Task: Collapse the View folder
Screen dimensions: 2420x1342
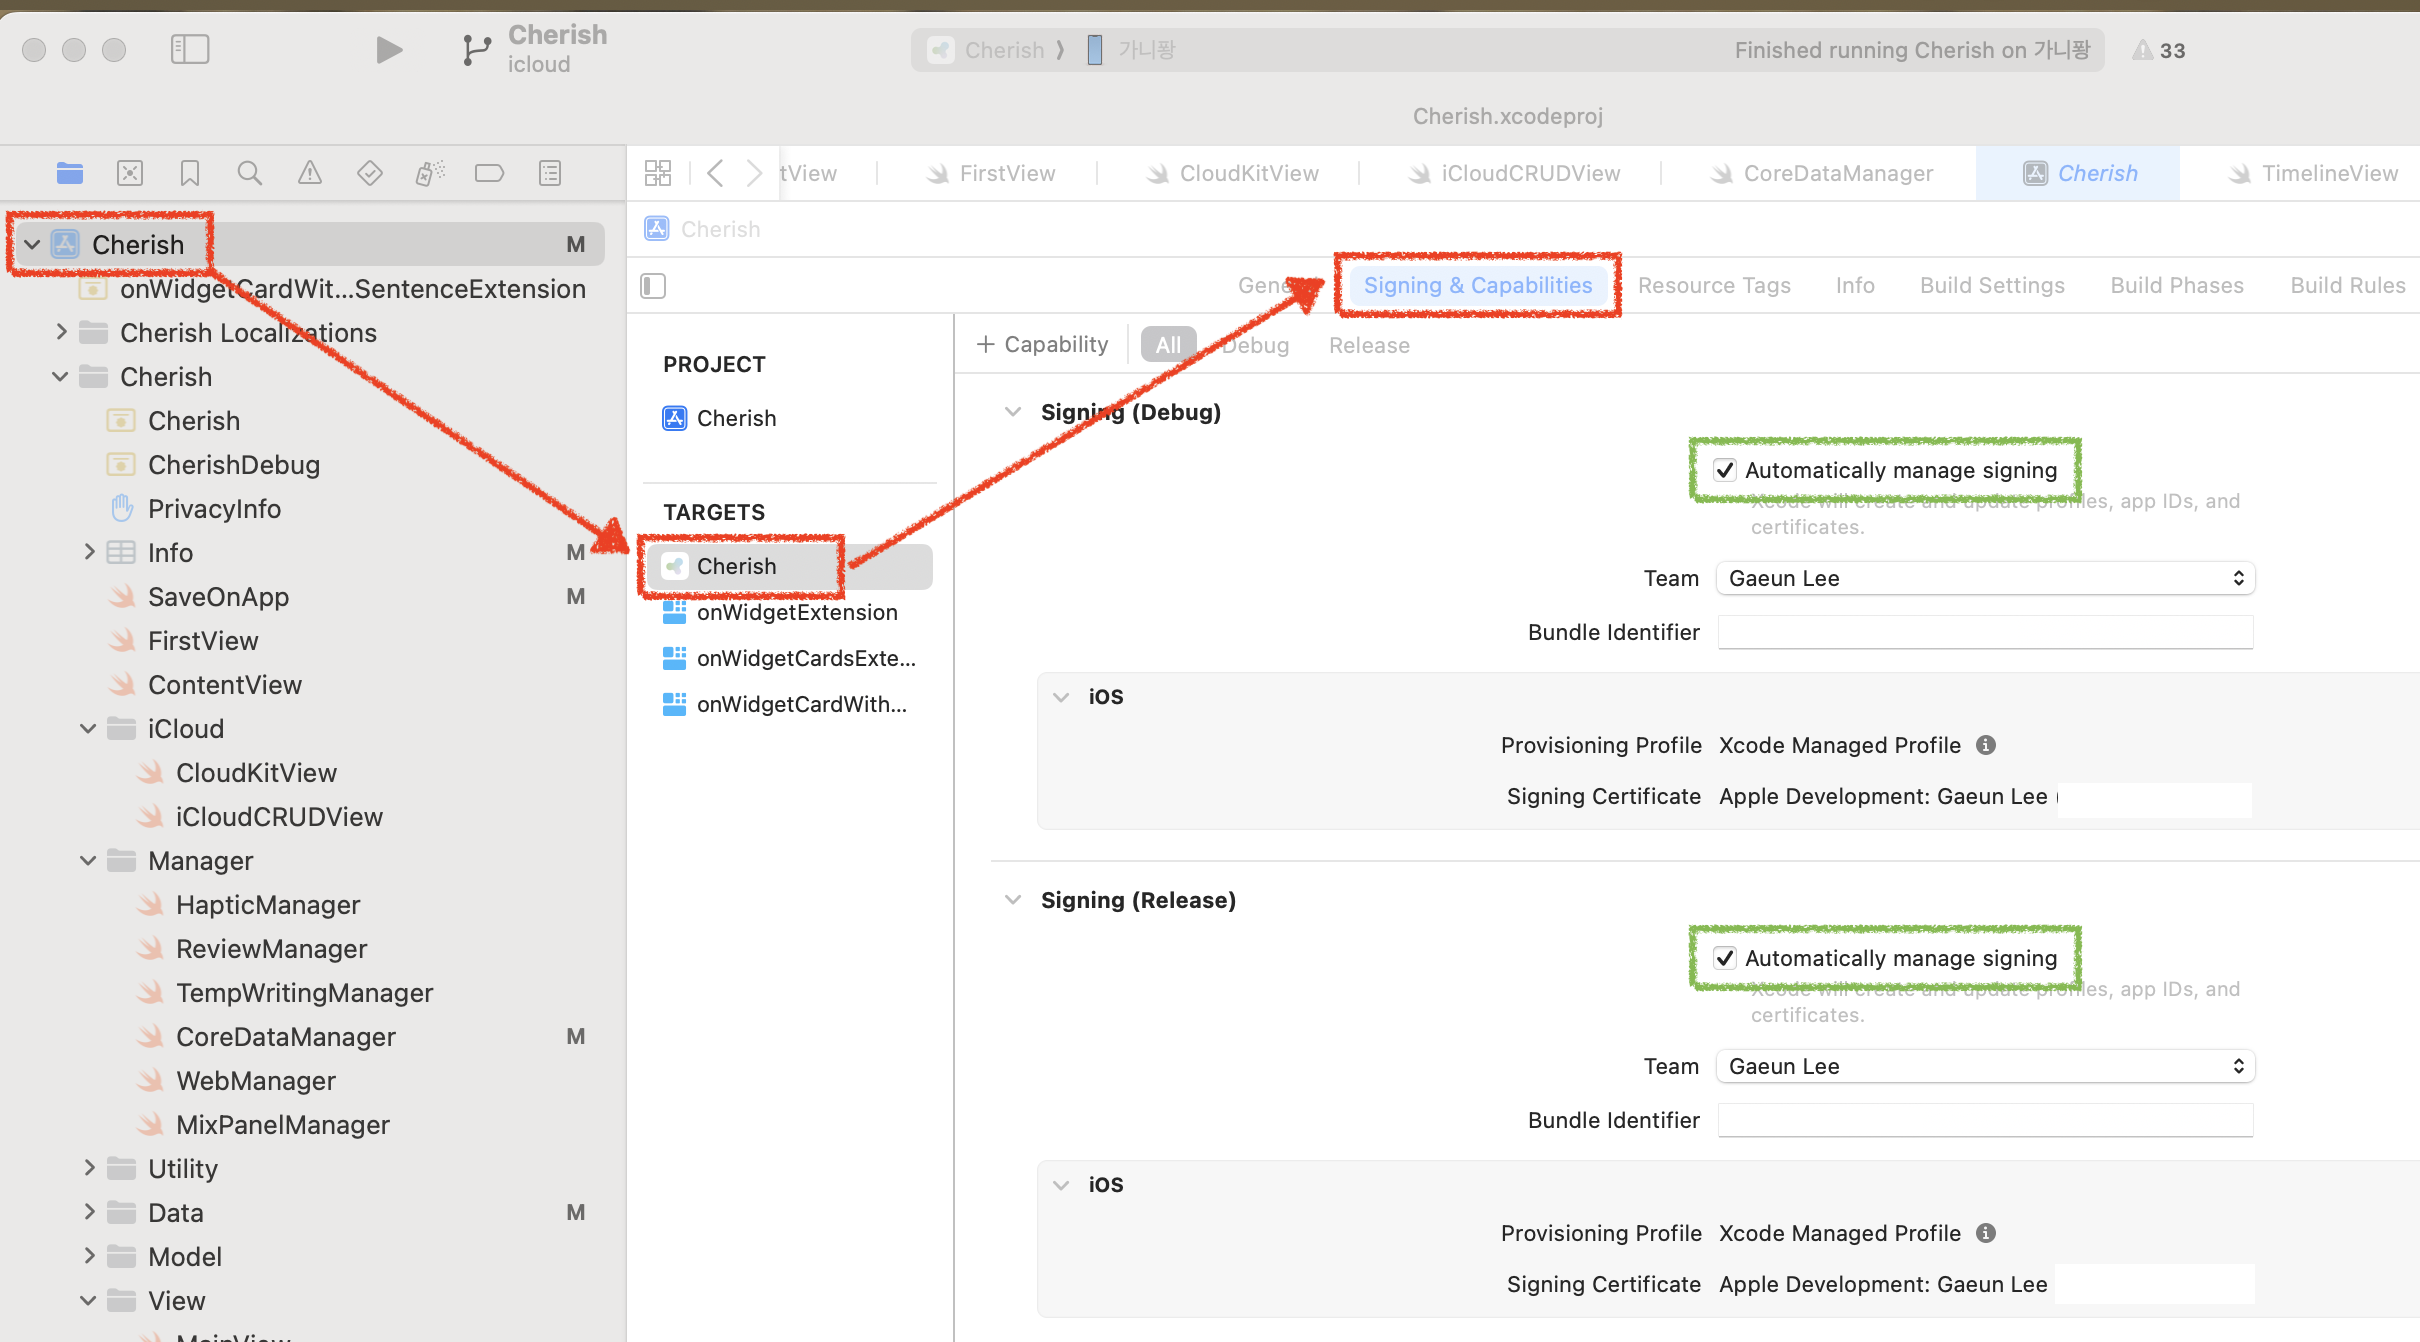Action: [x=89, y=1300]
